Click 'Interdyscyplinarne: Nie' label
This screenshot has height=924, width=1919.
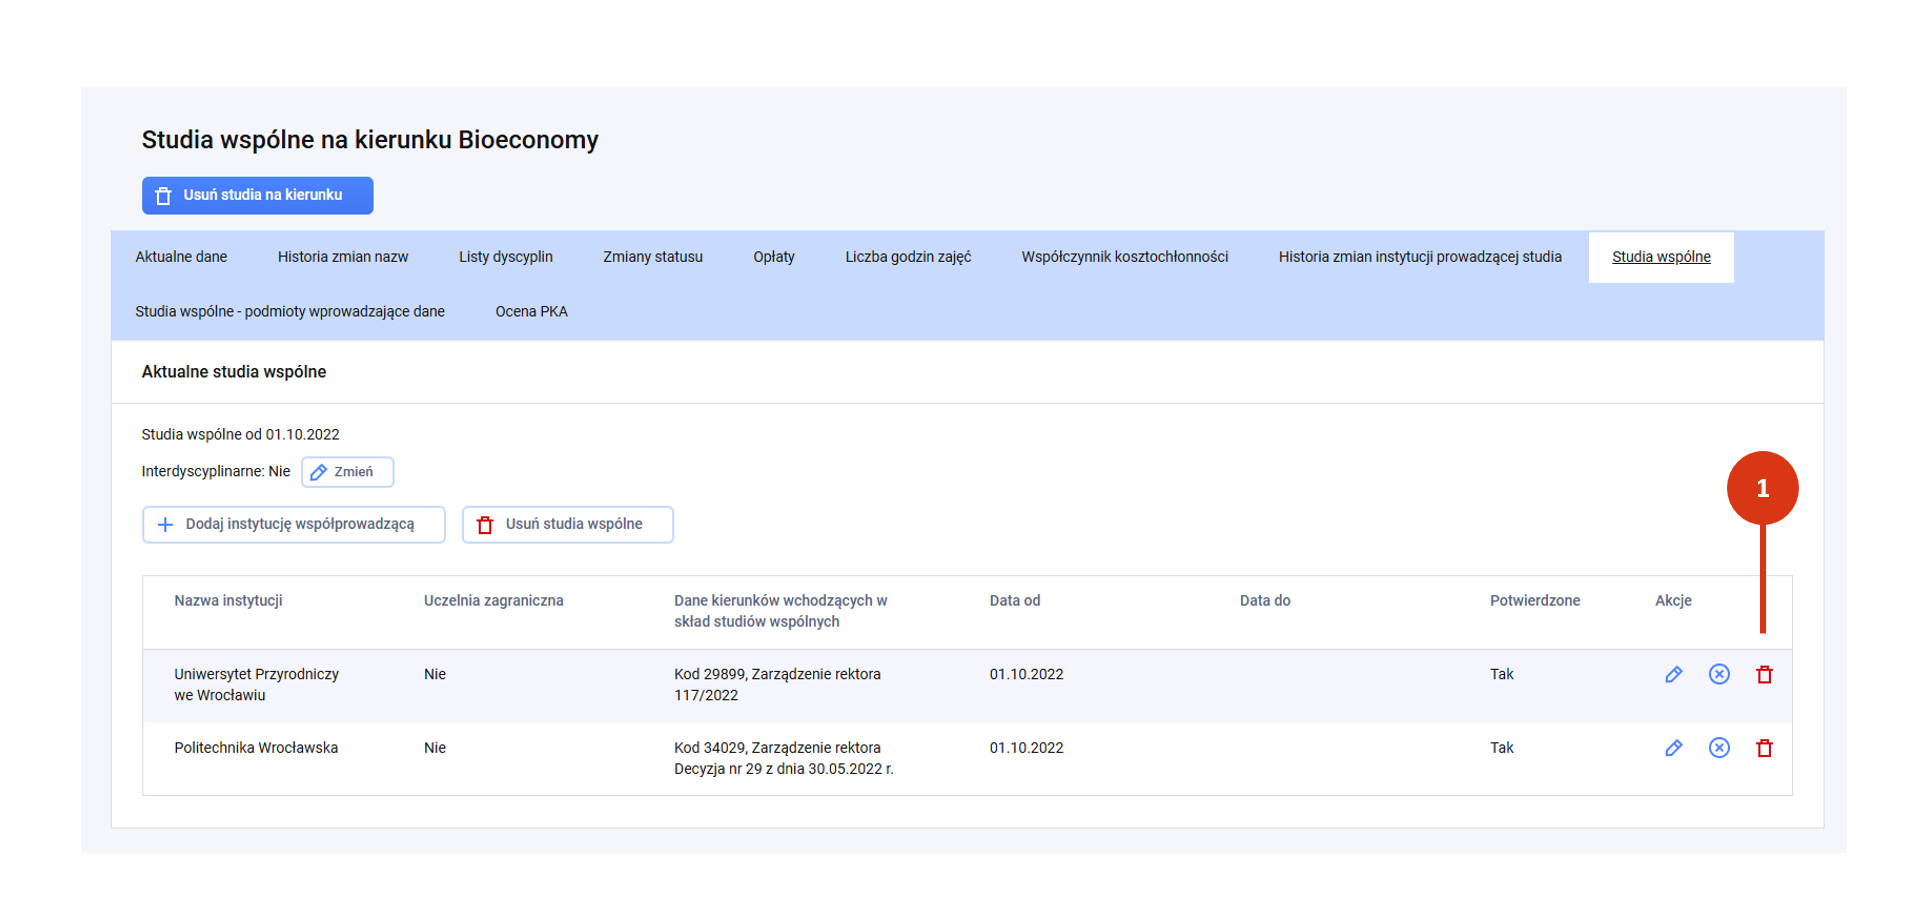(216, 472)
